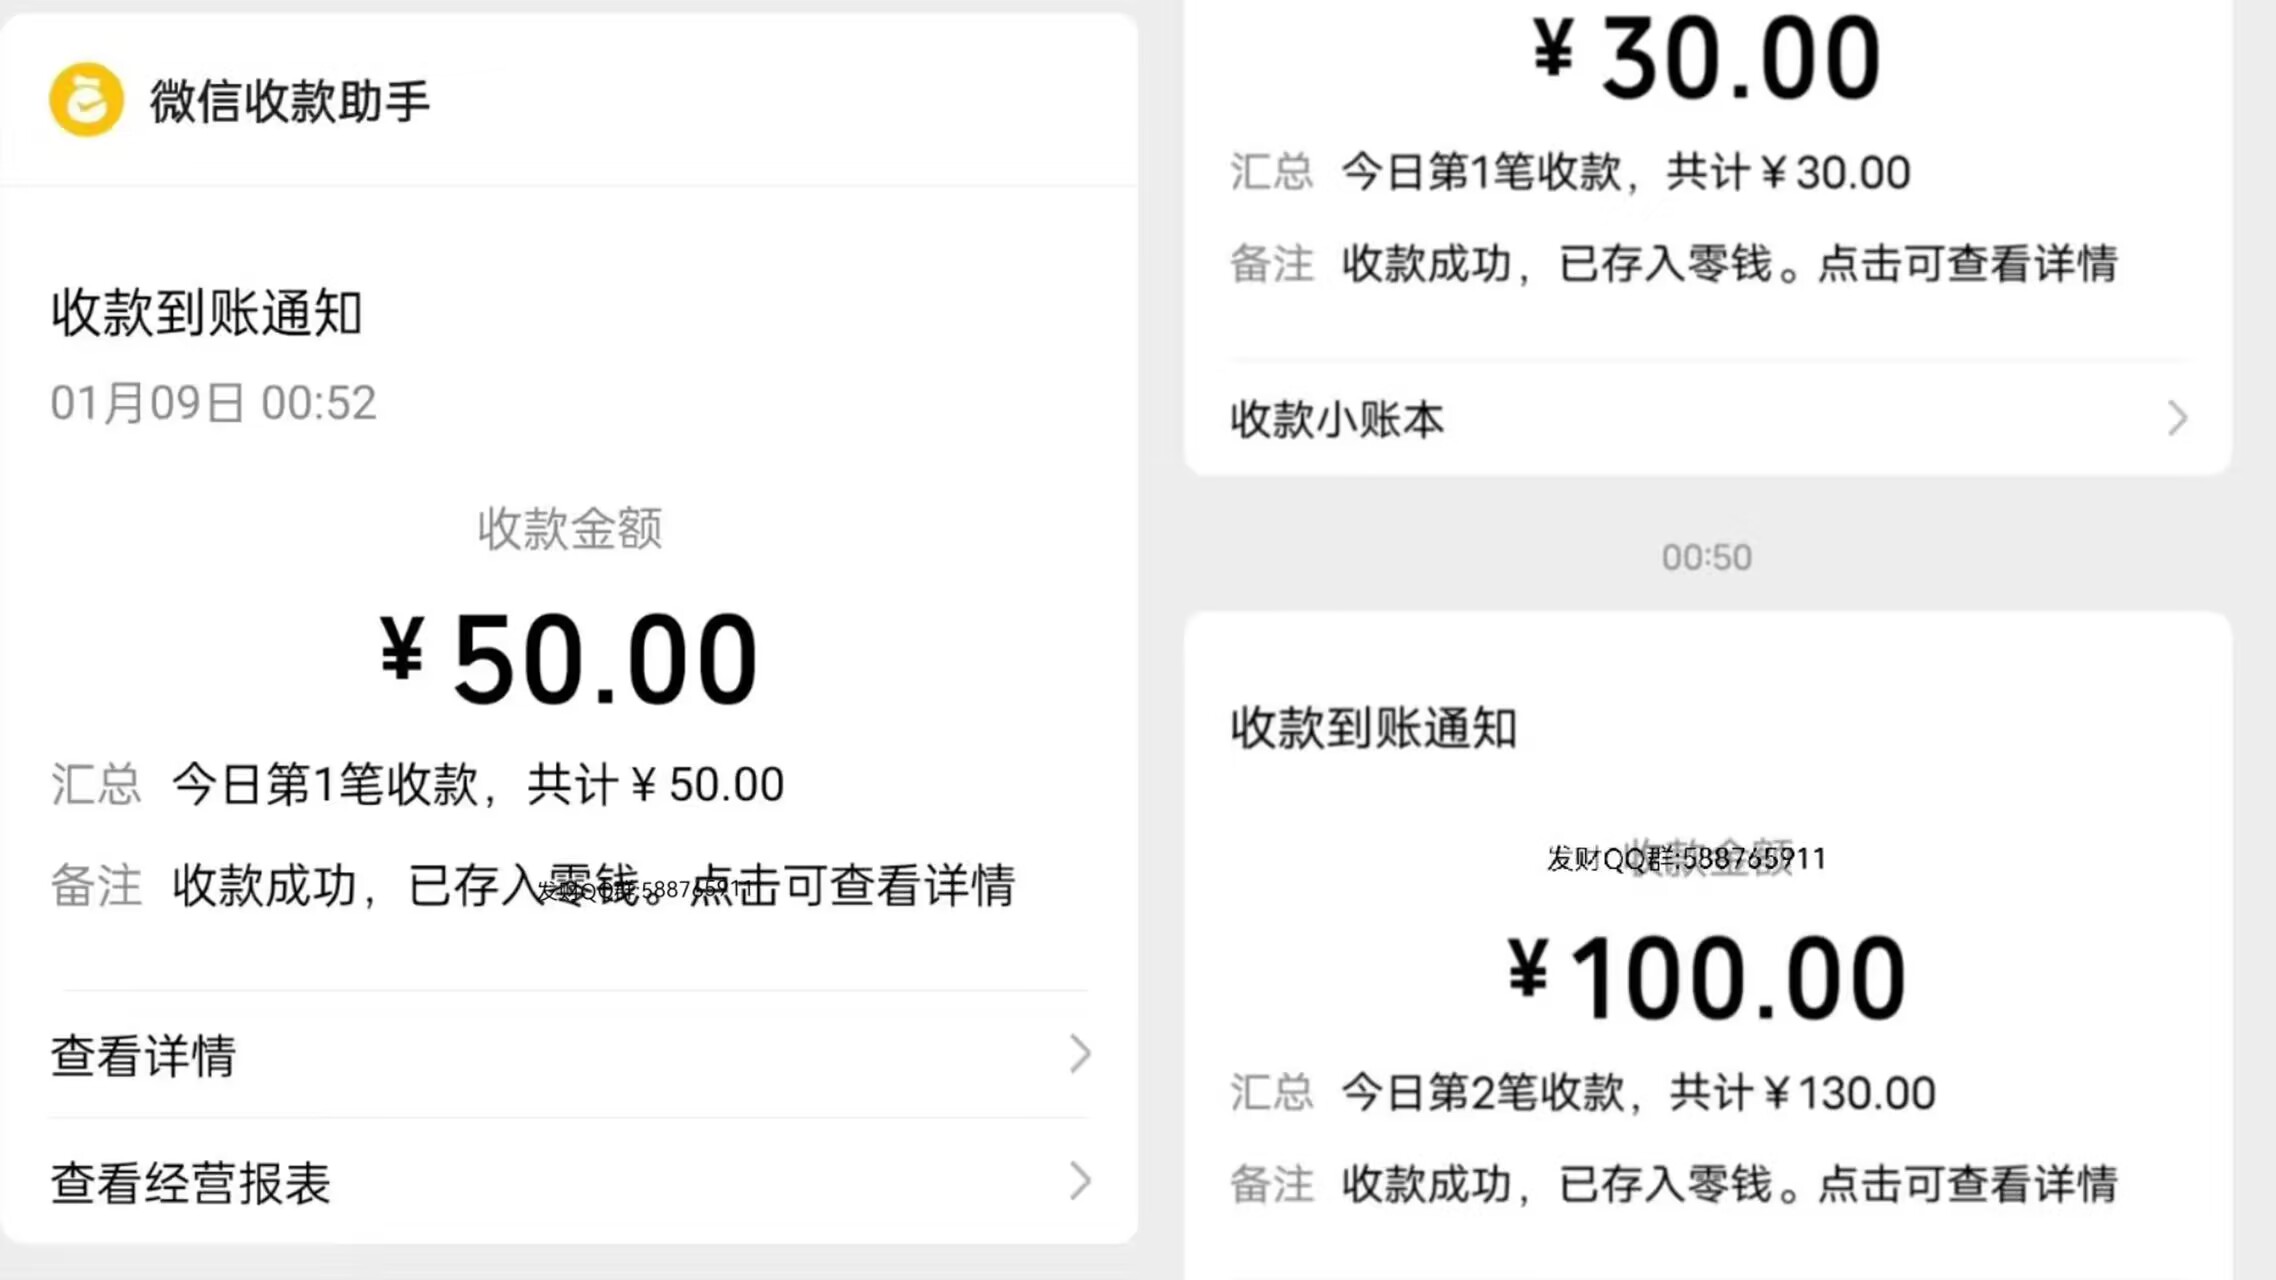Click the chevron arrow beside 查看详情

1079,1054
